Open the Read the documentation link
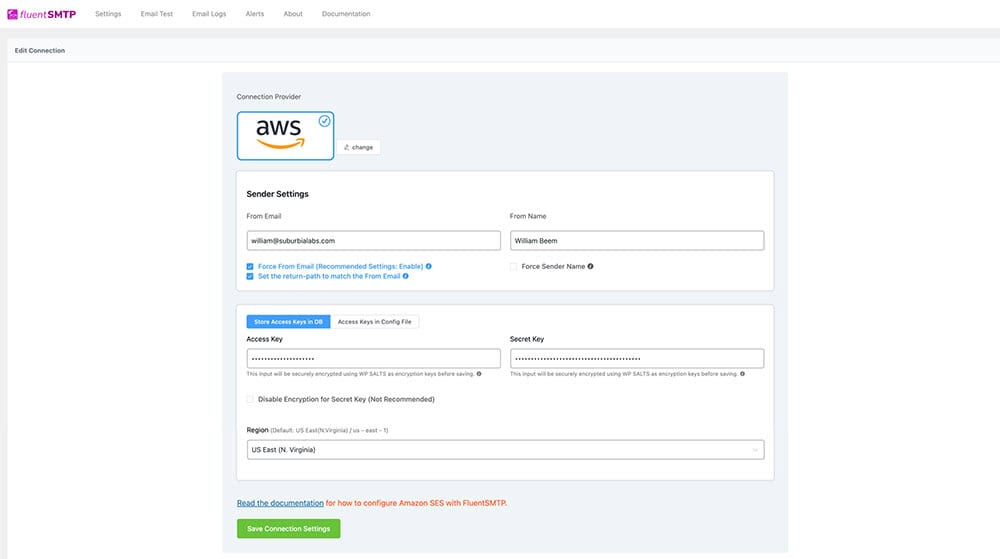This screenshot has height=559, width=1000. tap(280, 503)
